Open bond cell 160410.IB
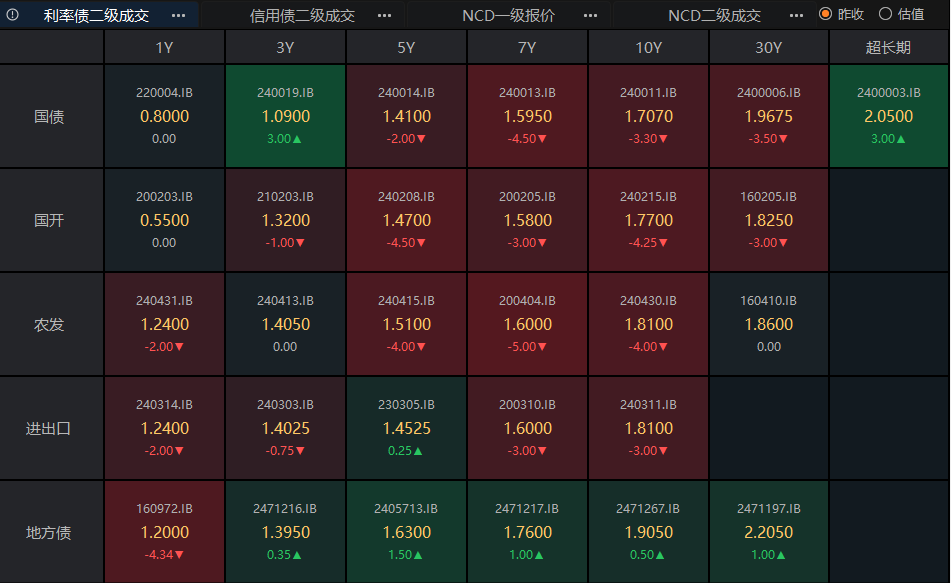 (x=768, y=324)
